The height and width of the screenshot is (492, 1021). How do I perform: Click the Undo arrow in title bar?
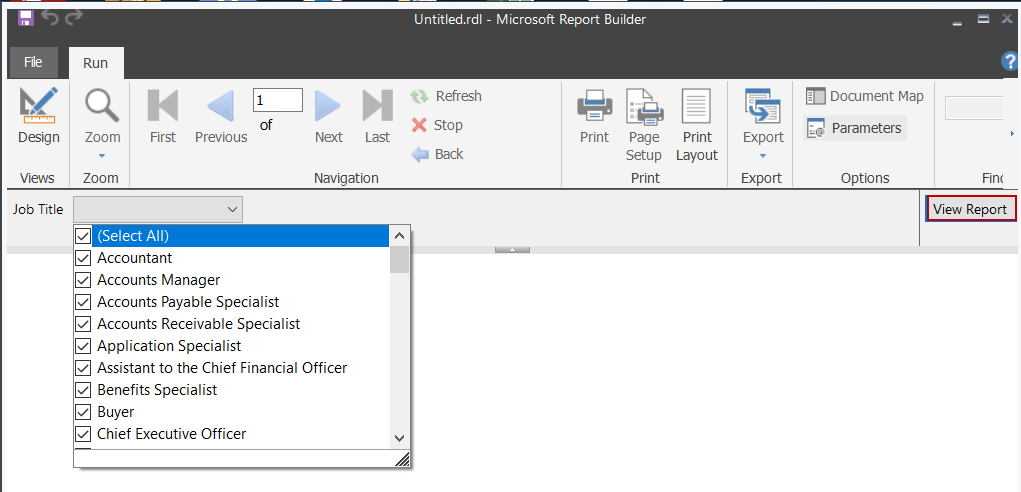point(49,18)
